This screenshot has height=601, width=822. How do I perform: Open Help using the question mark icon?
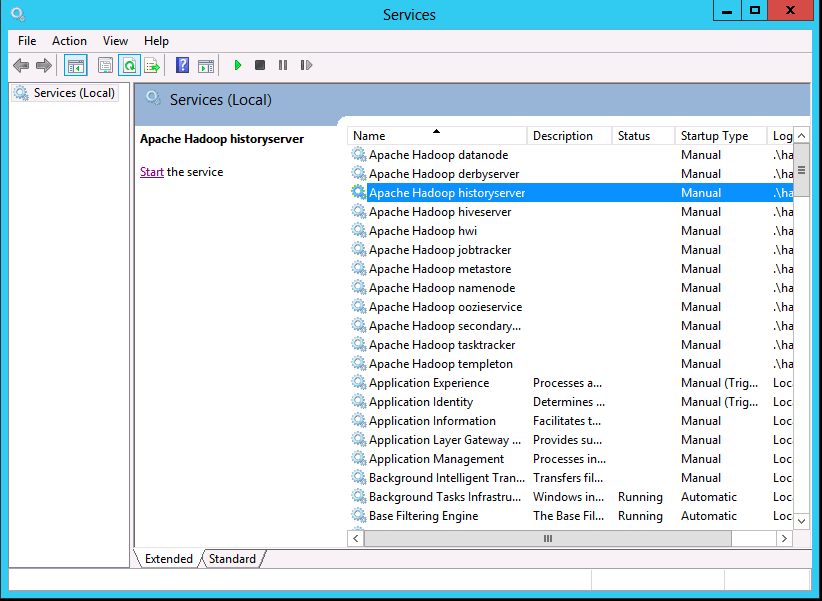point(182,66)
